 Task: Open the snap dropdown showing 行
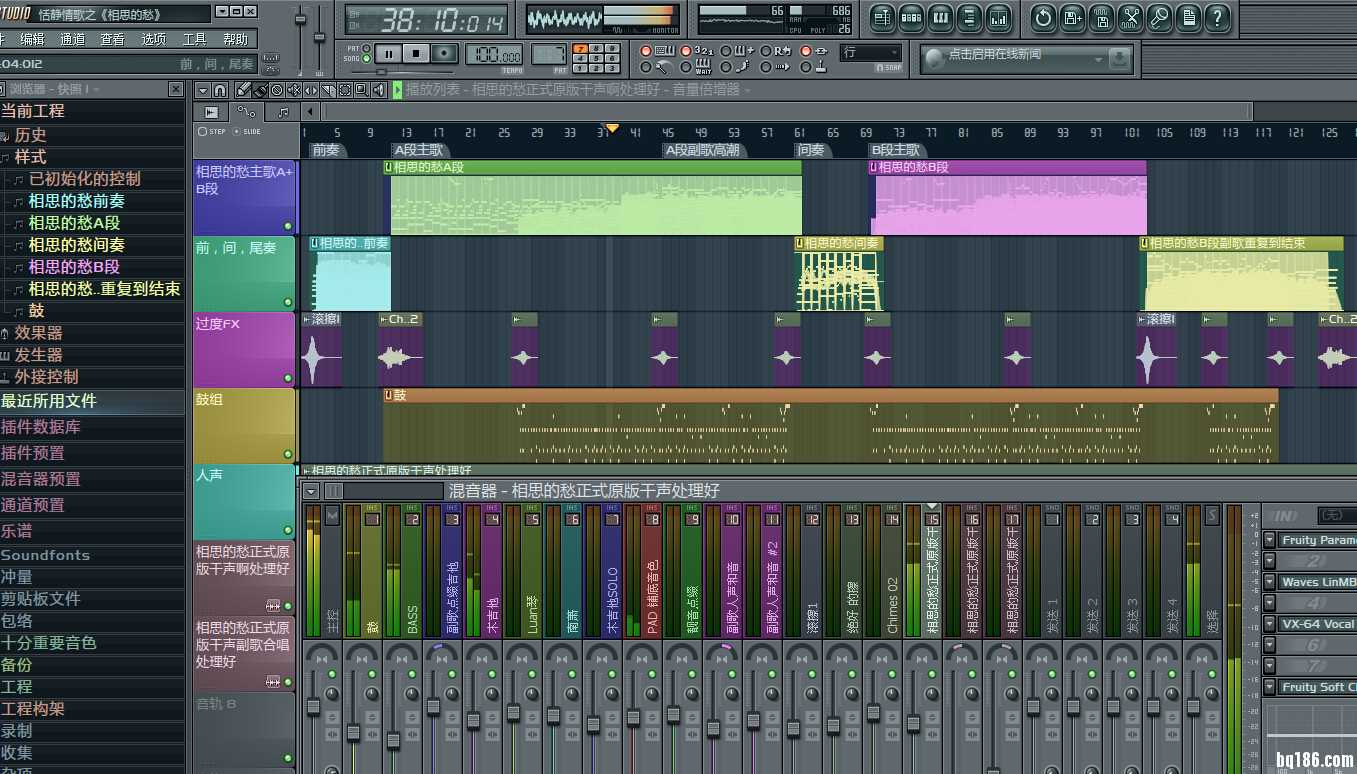(x=870, y=53)
